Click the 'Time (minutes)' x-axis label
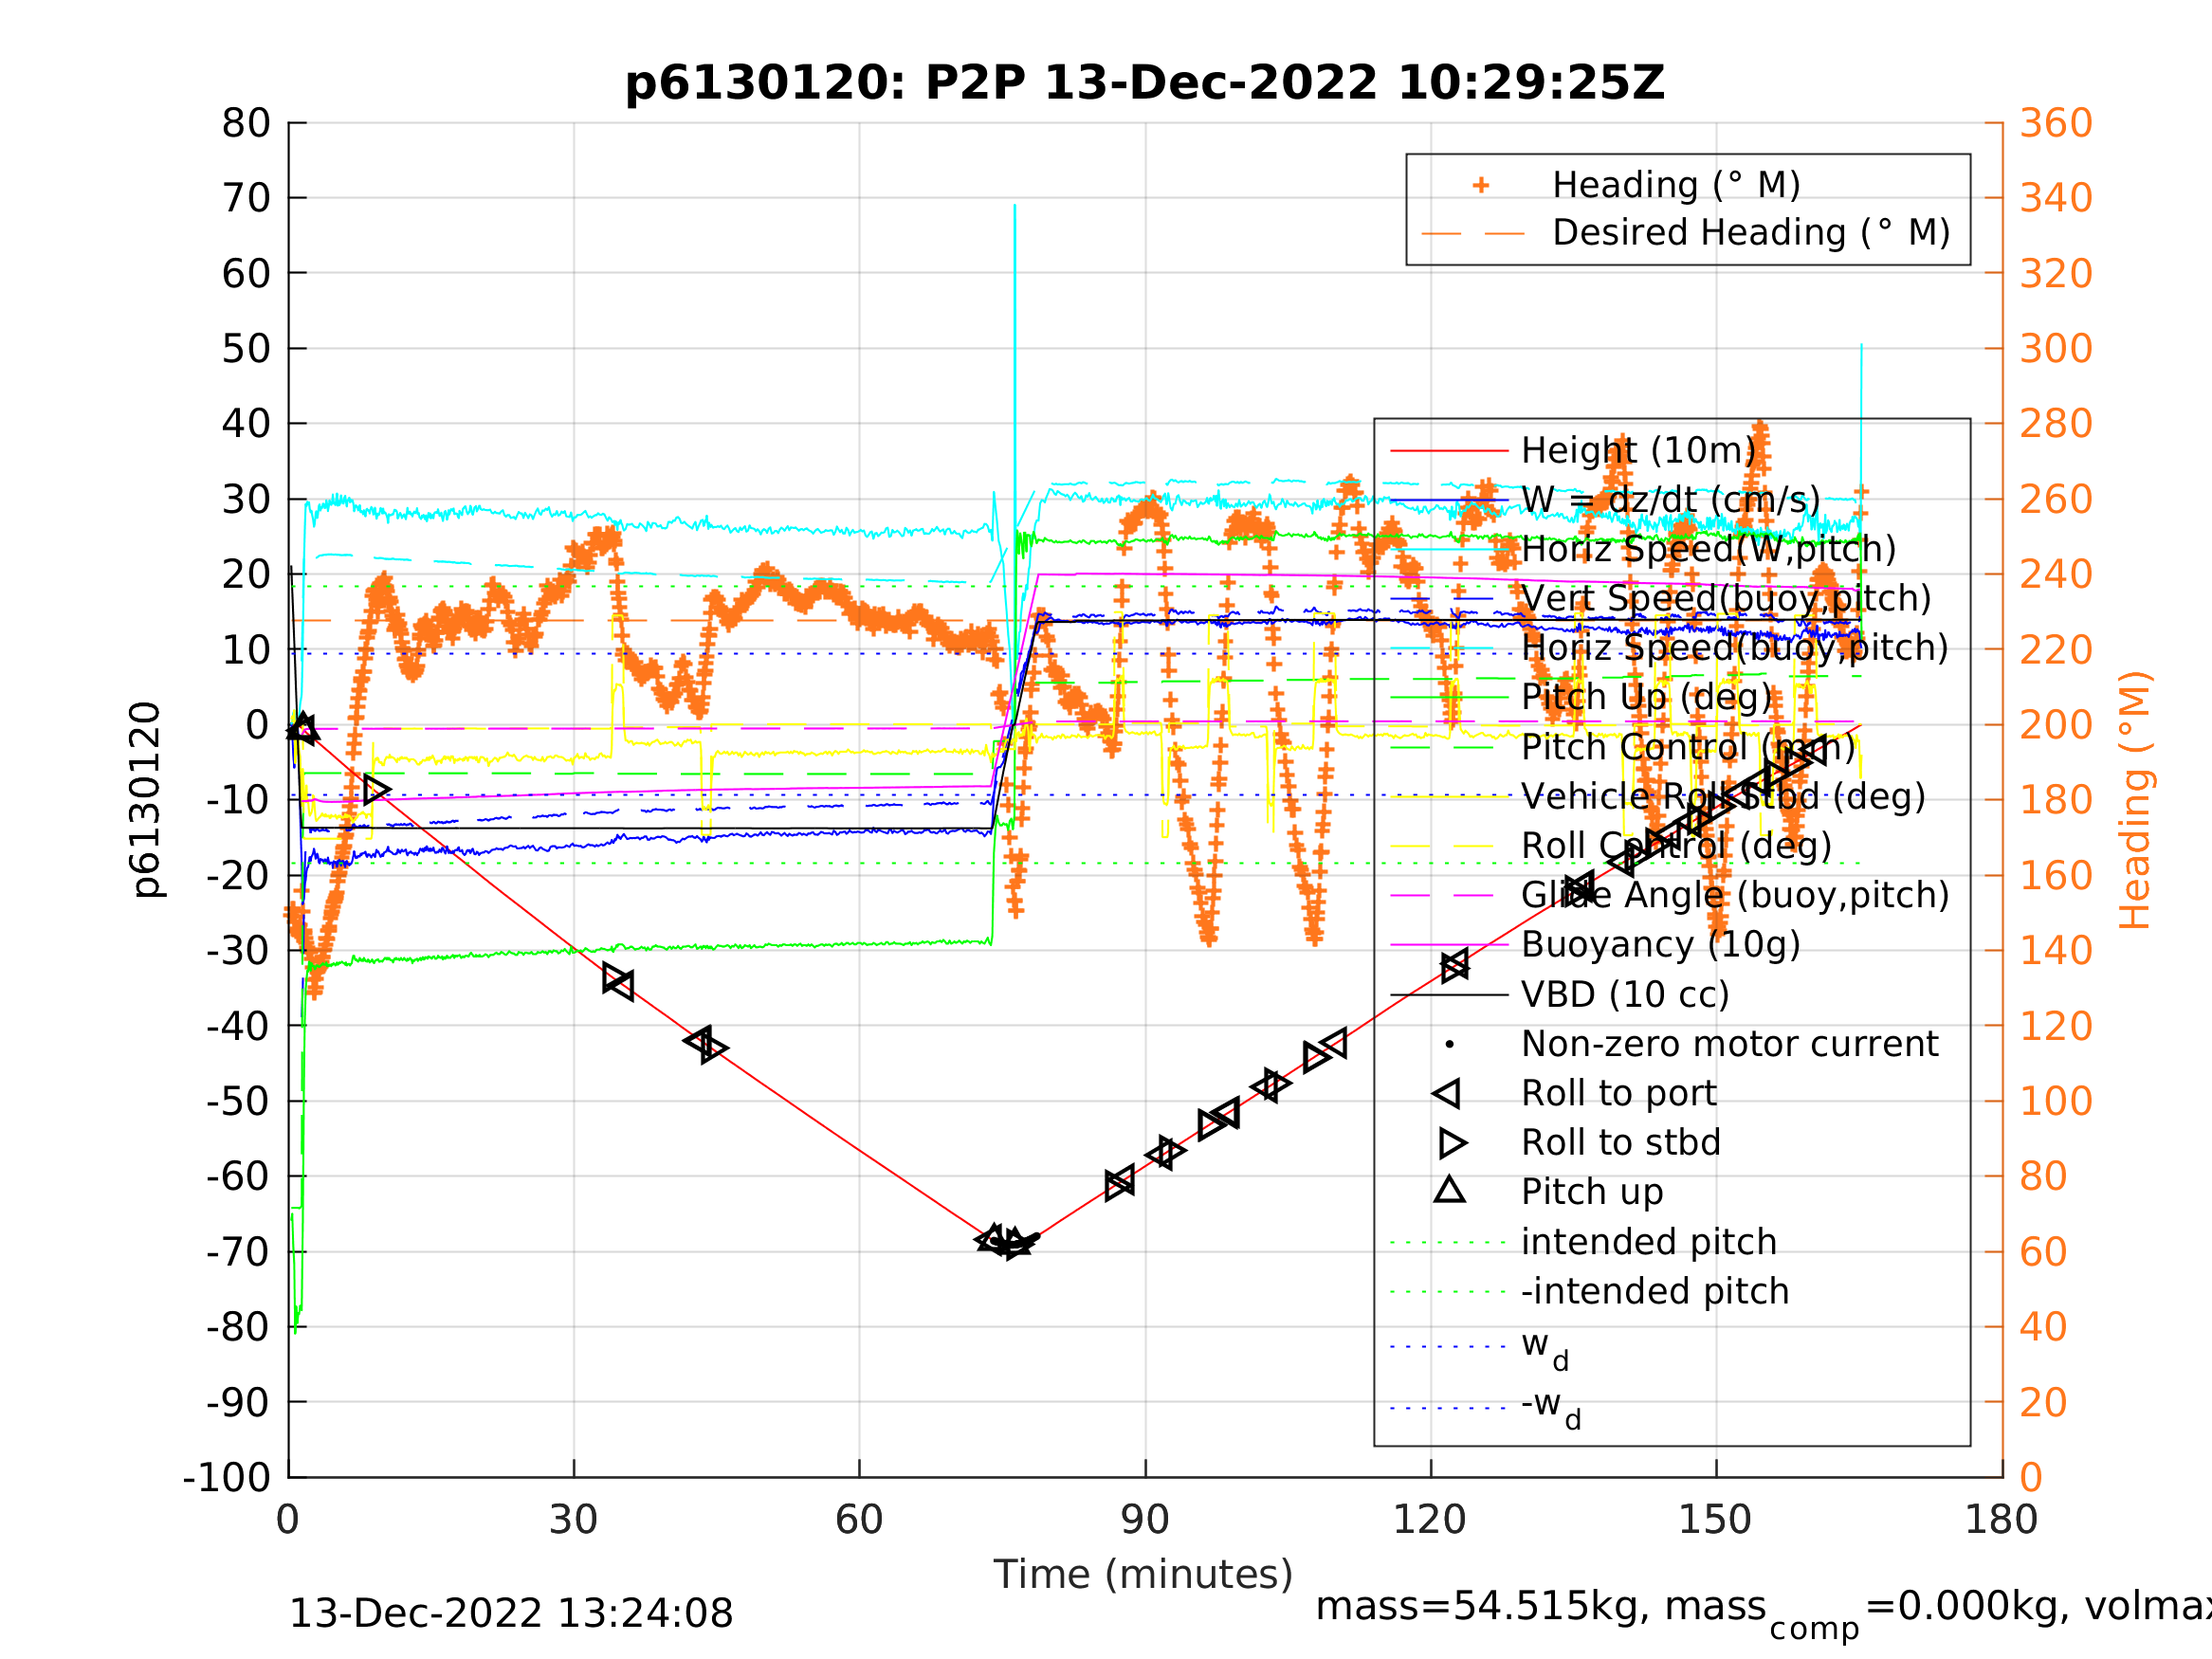This screenshot has width=2212, height=1659. point(1143,1575)
